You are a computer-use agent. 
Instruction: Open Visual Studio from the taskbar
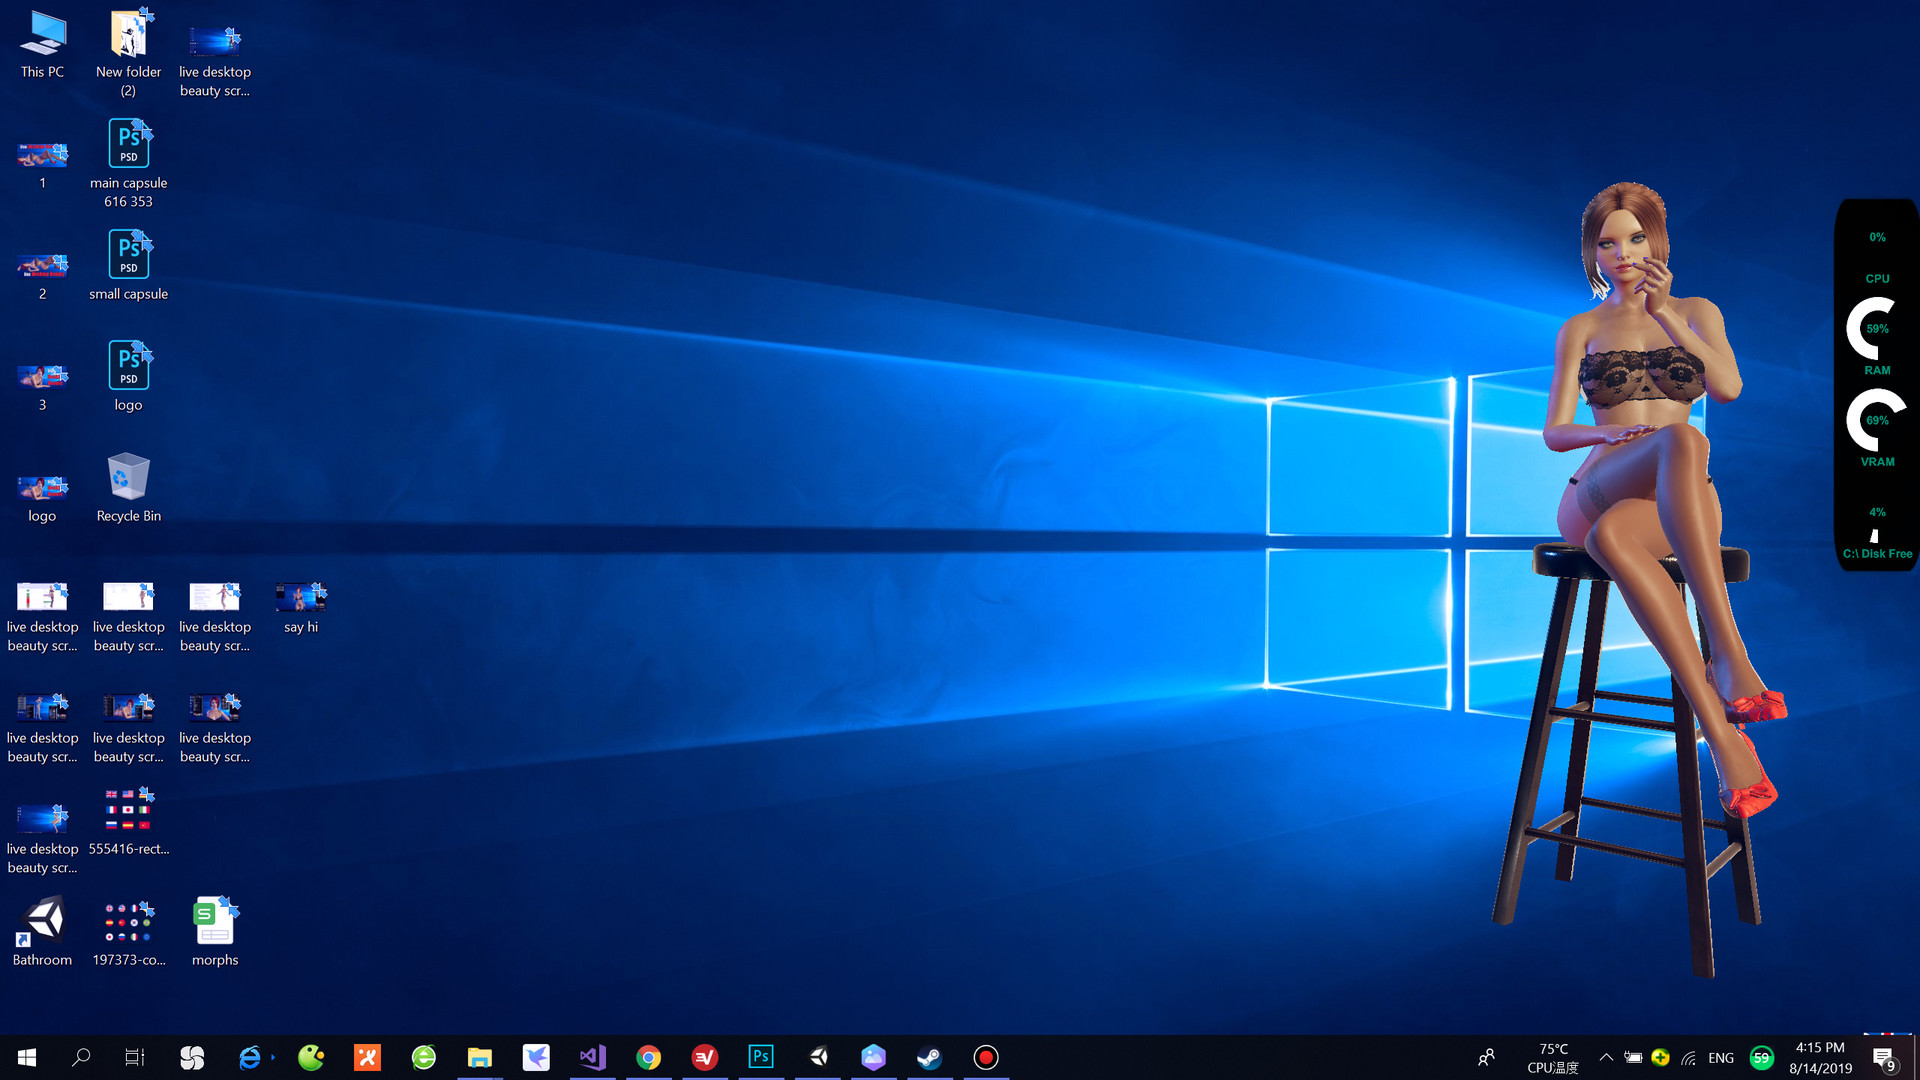pos(593,1057)
